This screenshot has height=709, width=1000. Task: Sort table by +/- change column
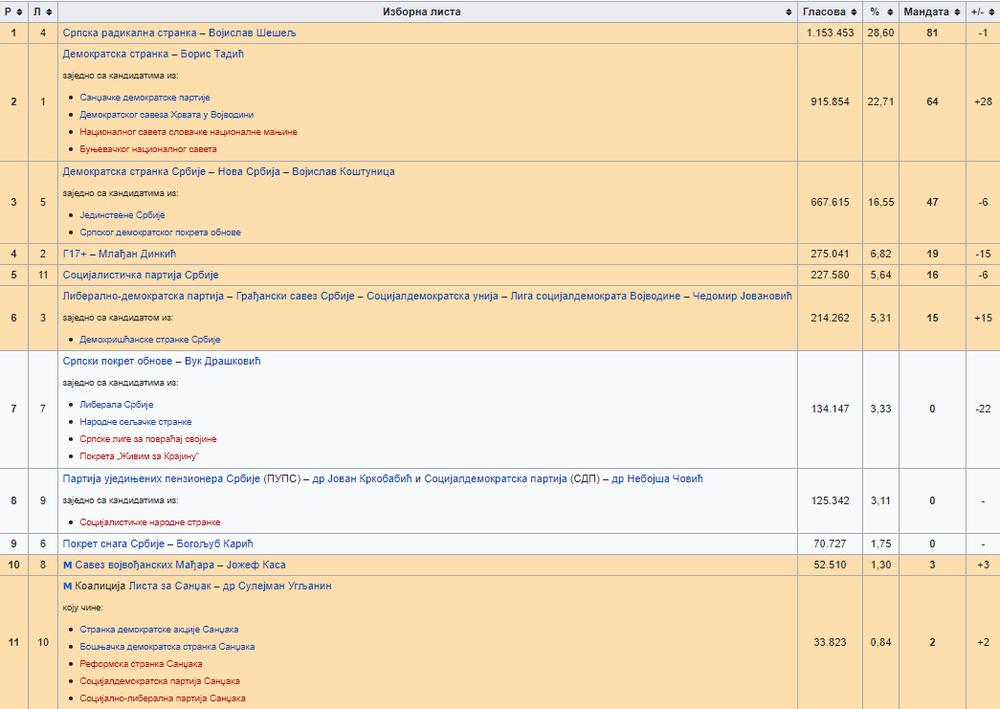[x=978, y=11]
